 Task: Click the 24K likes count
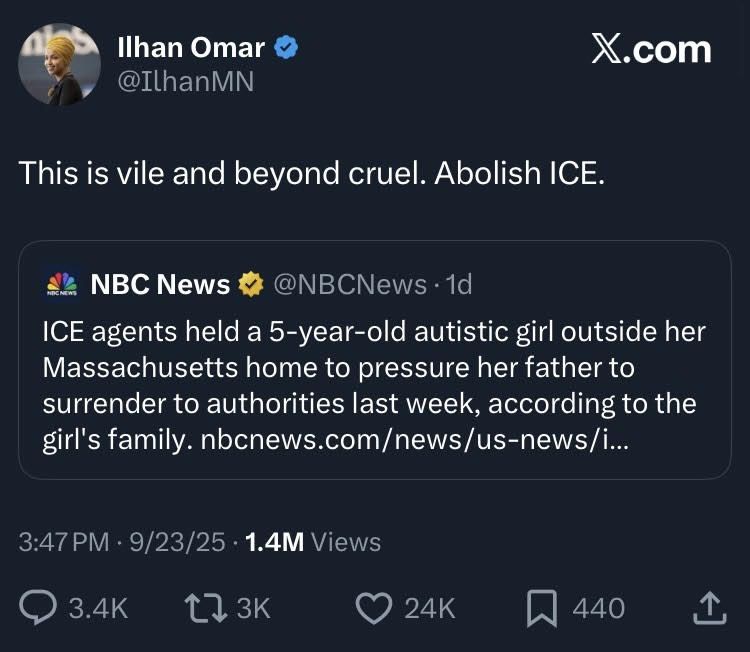430,608
